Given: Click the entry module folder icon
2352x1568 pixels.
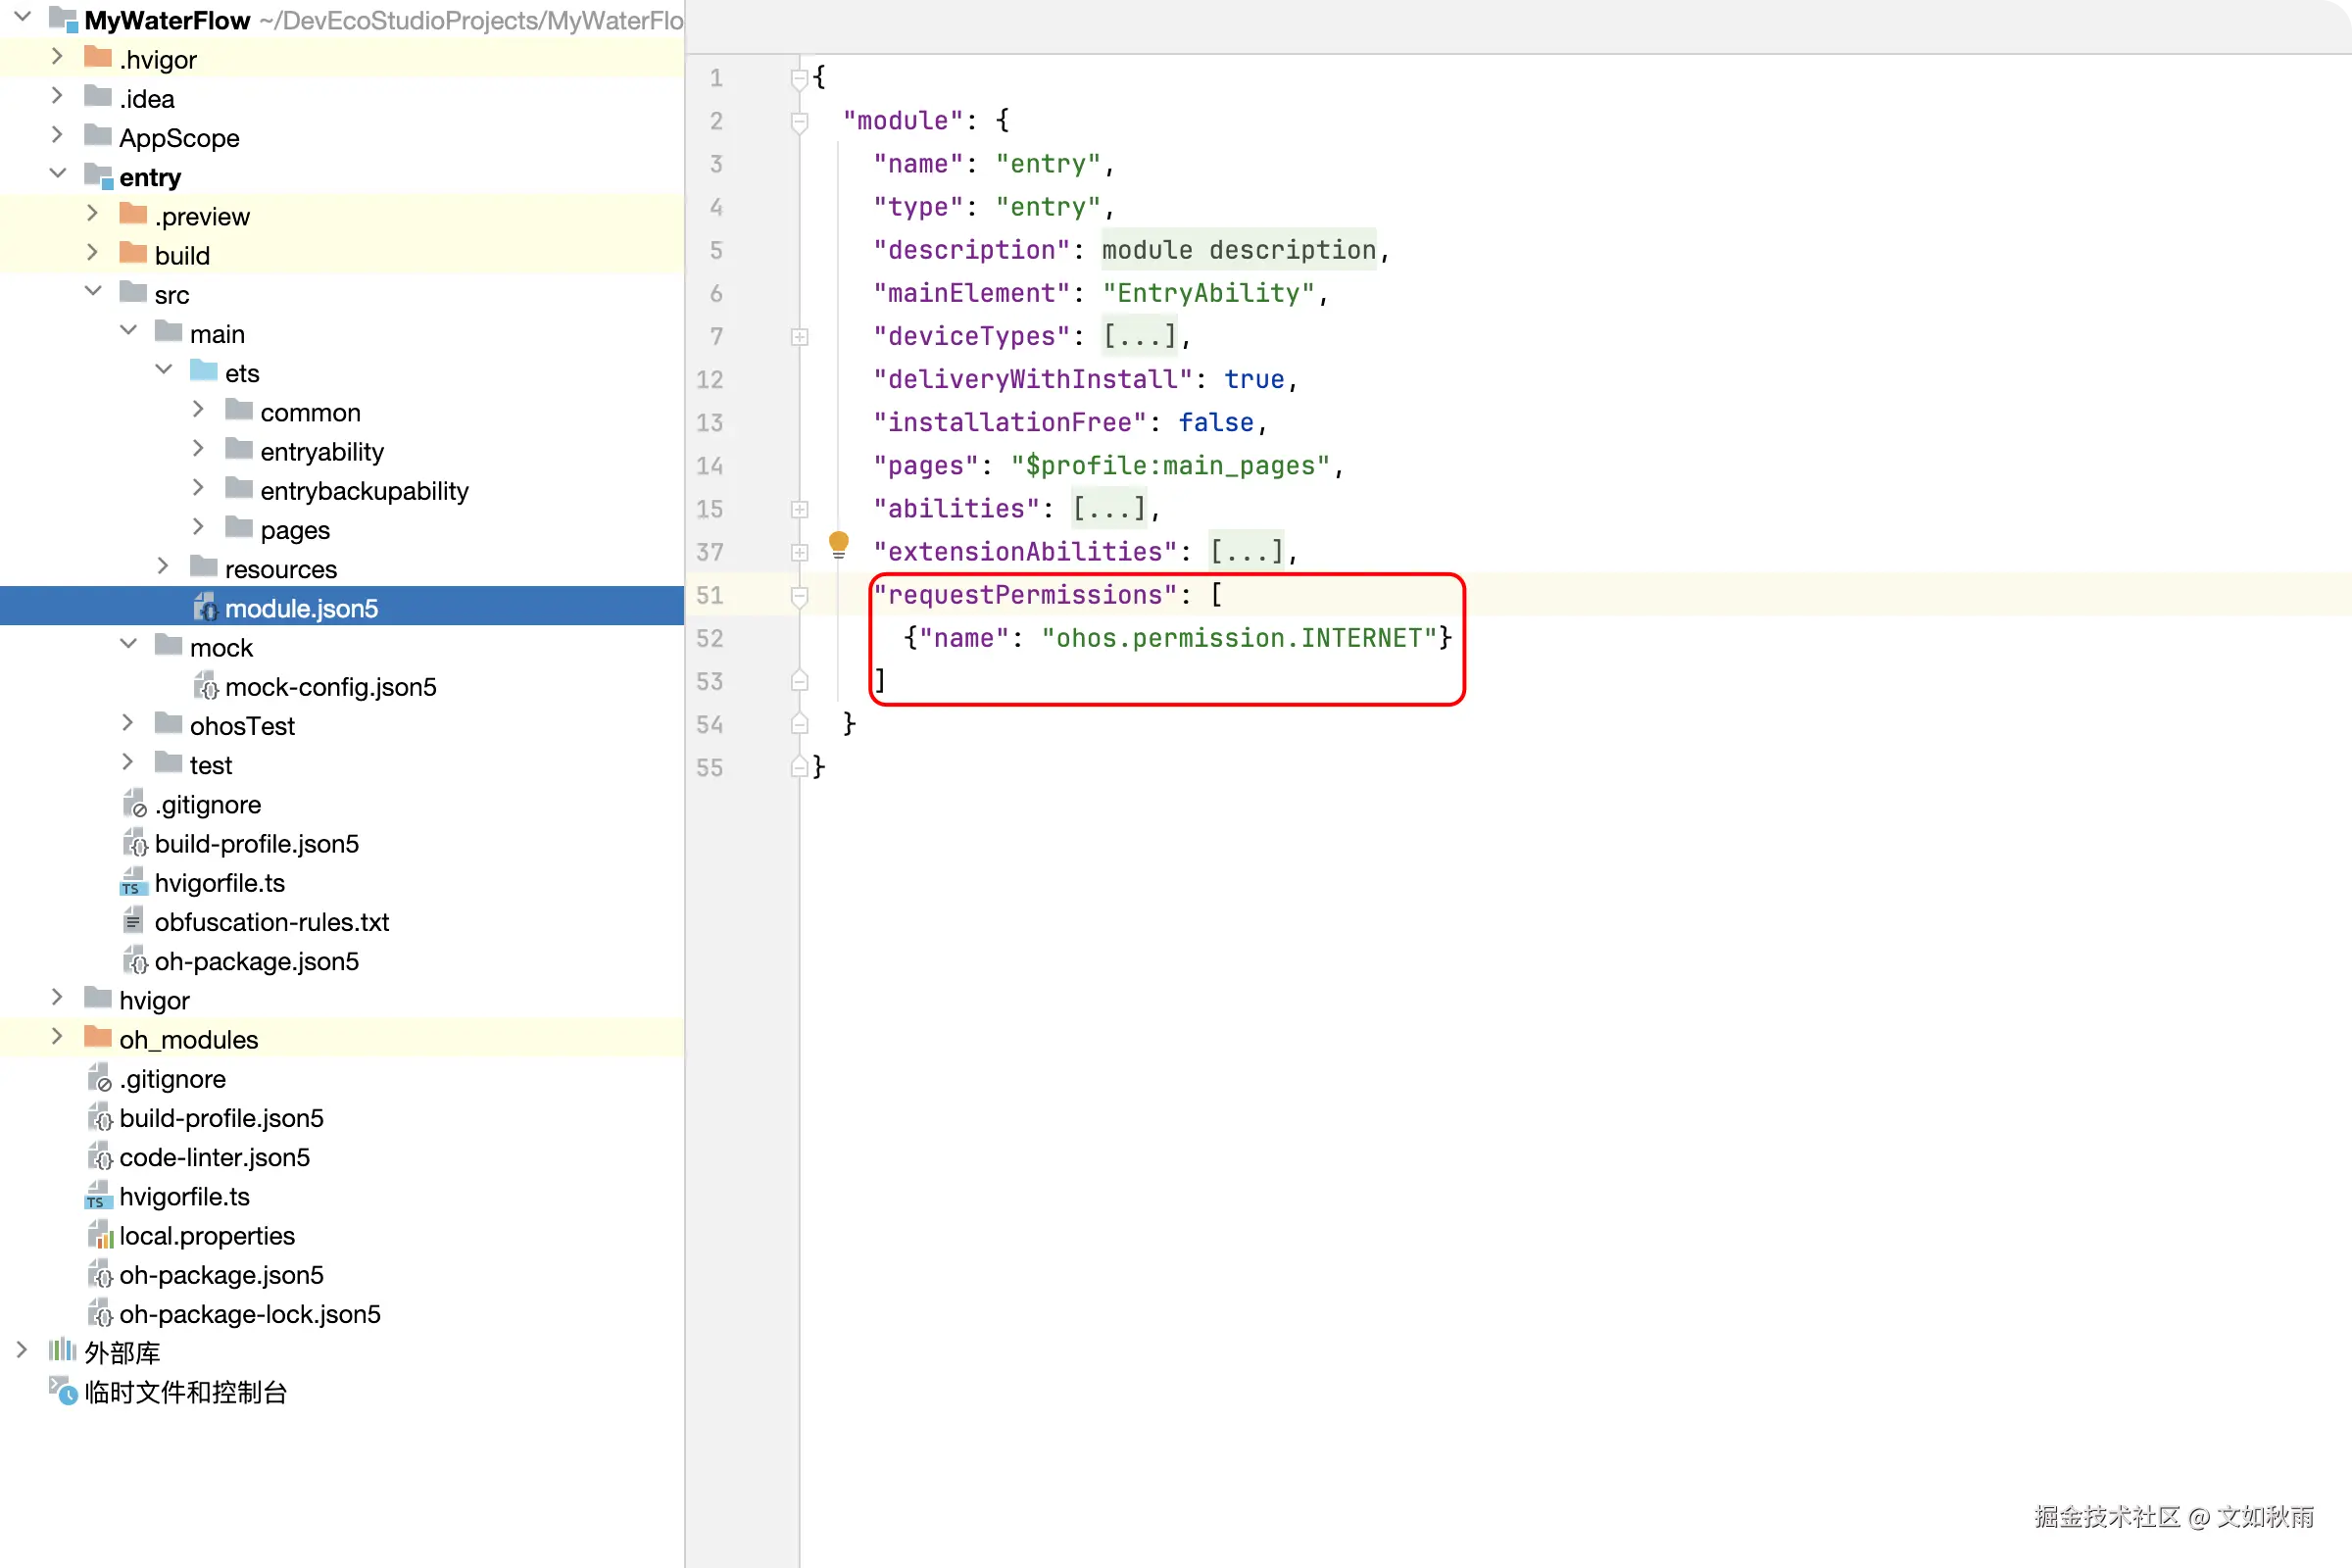Looking at the screenshot, I should tap(98, 177).
